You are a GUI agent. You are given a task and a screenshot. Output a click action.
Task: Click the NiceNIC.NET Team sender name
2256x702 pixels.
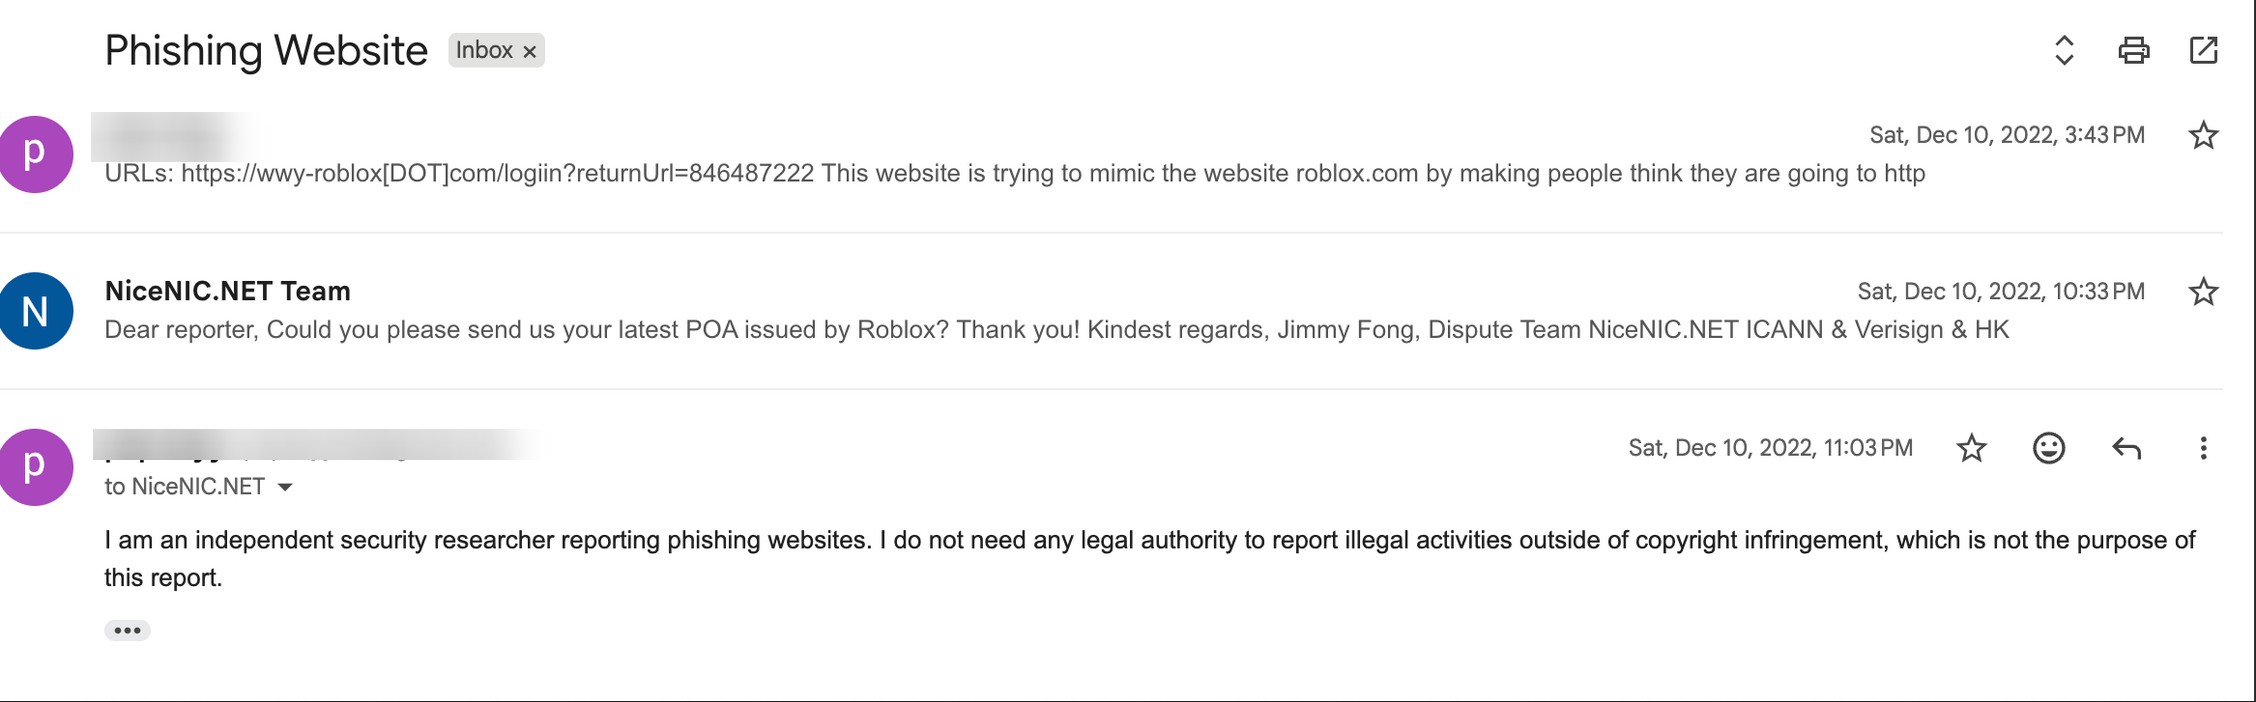[x=228, y=291]
